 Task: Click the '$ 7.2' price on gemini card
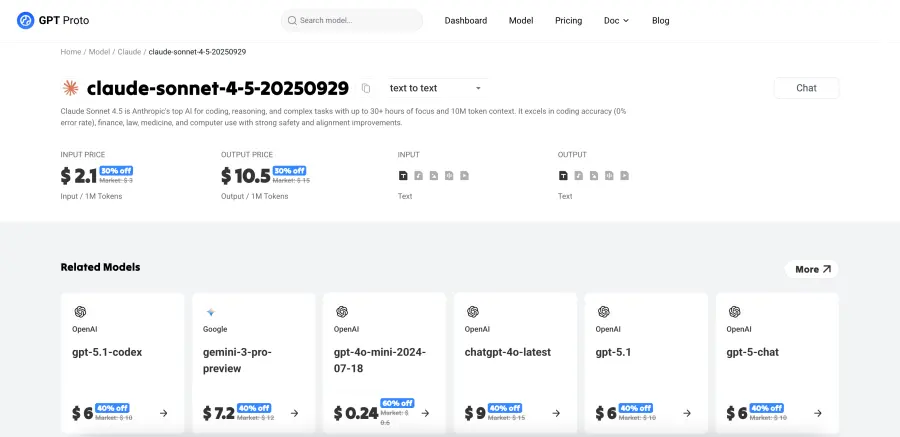tap(219, 413)
